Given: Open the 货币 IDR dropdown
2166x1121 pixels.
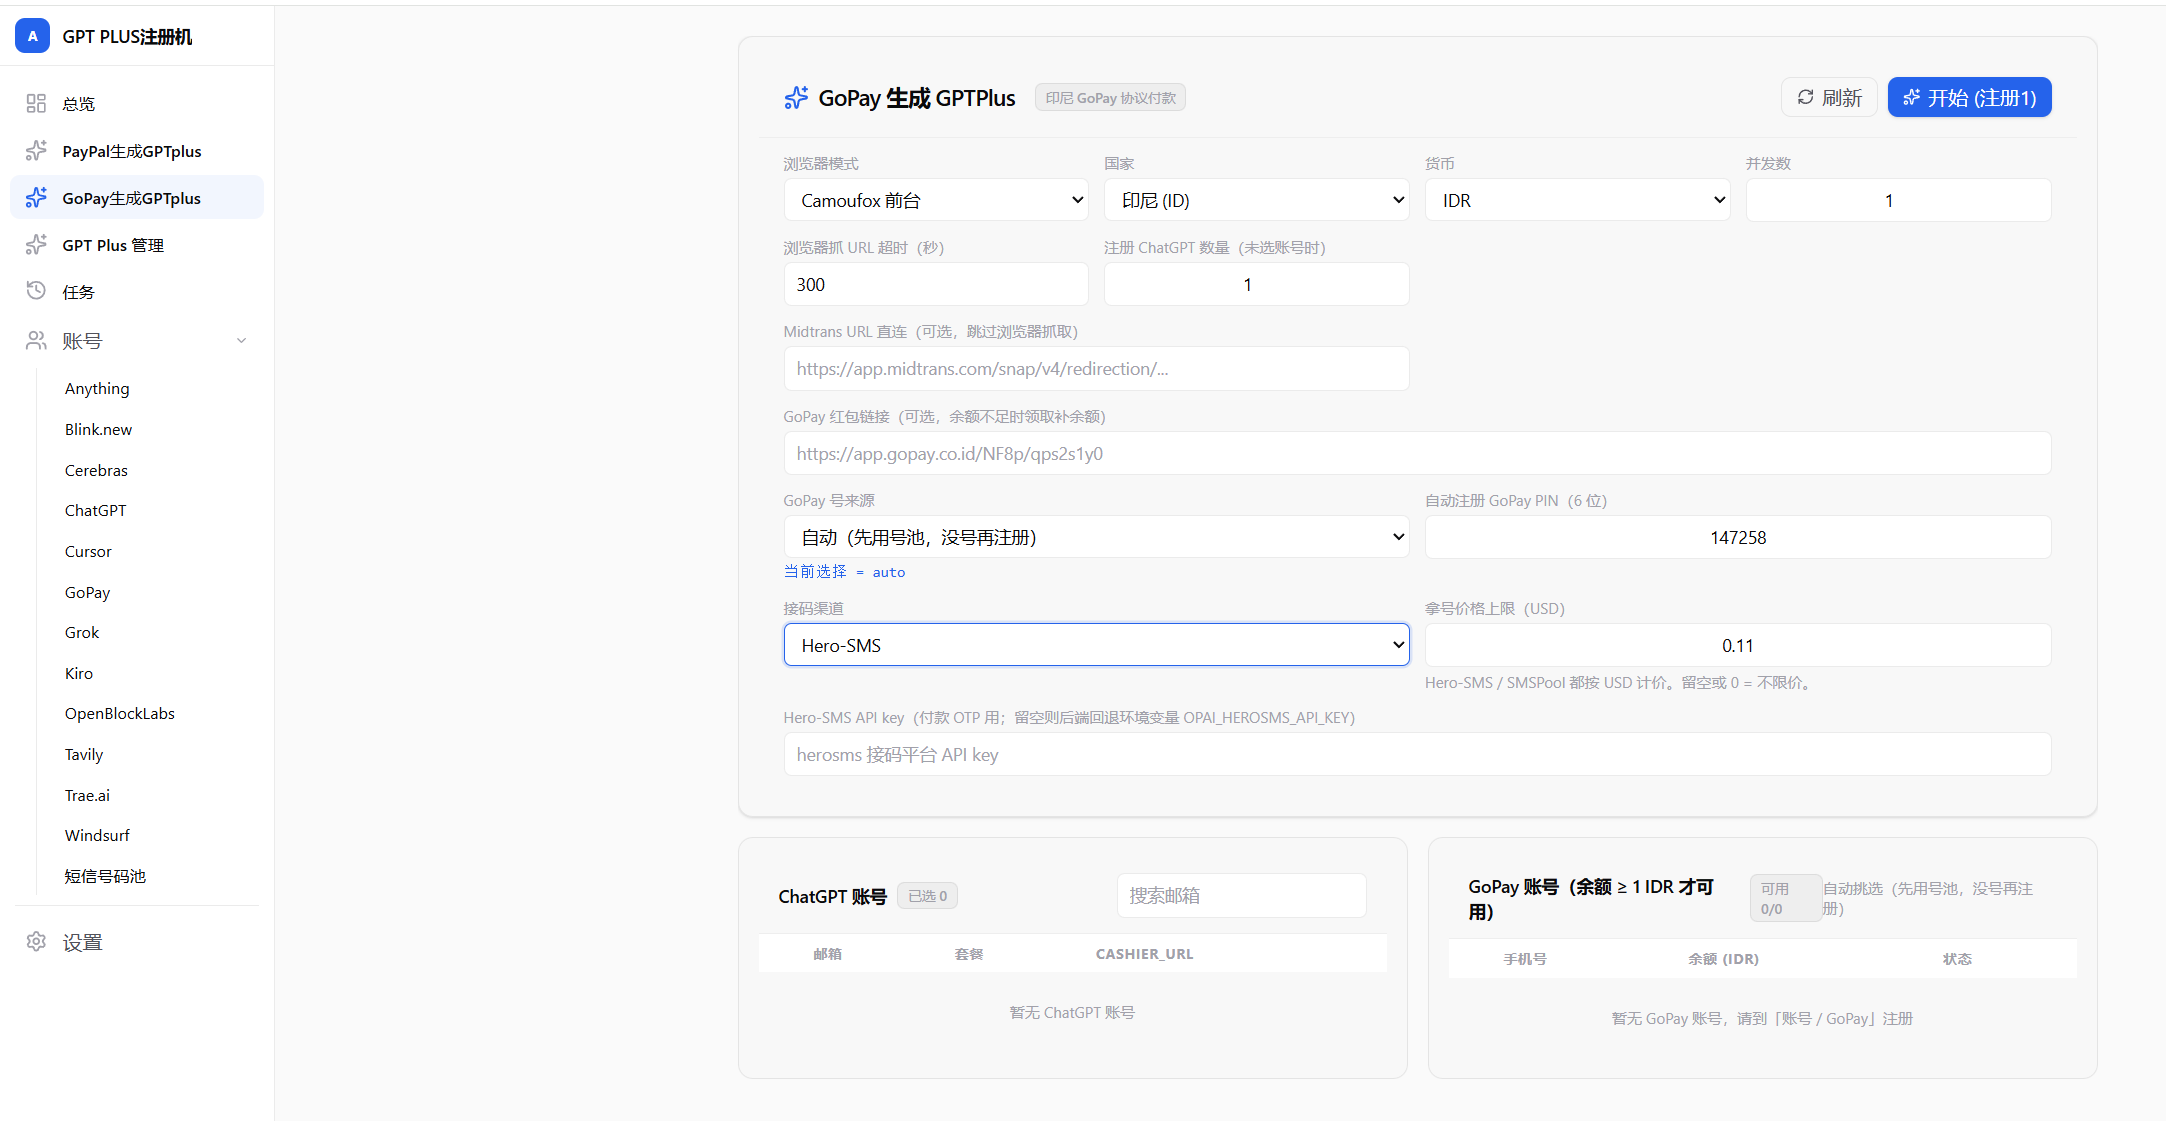Looking at the screenshot, I should click(1578, 200).
